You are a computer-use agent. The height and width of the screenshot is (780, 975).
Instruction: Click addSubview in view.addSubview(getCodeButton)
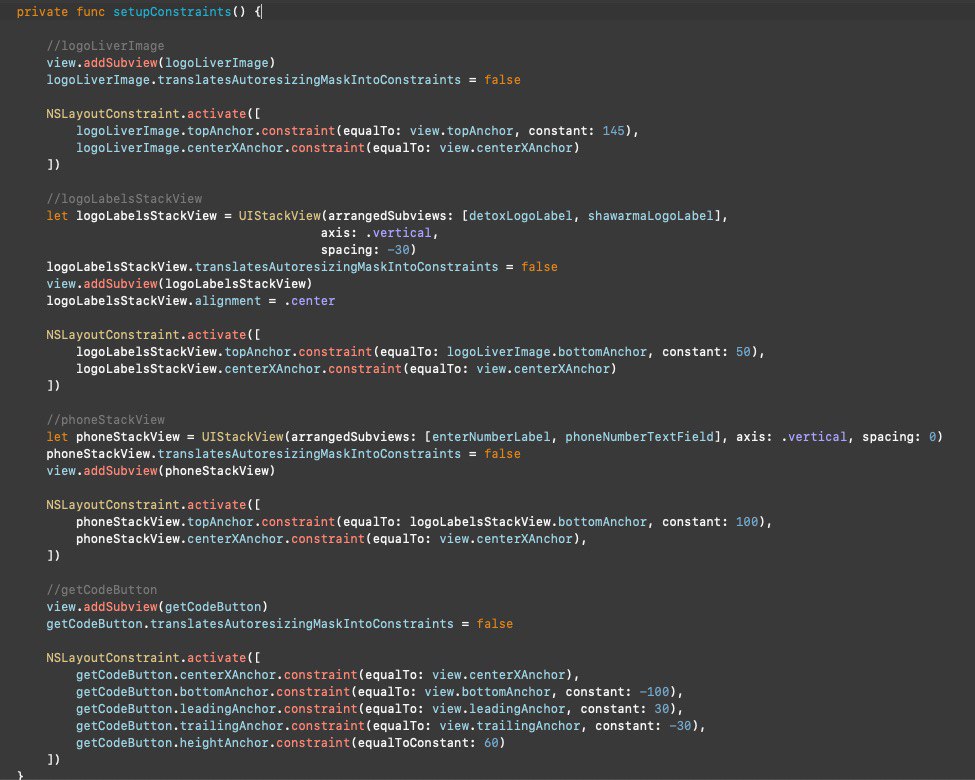click(x=121, y=606)
